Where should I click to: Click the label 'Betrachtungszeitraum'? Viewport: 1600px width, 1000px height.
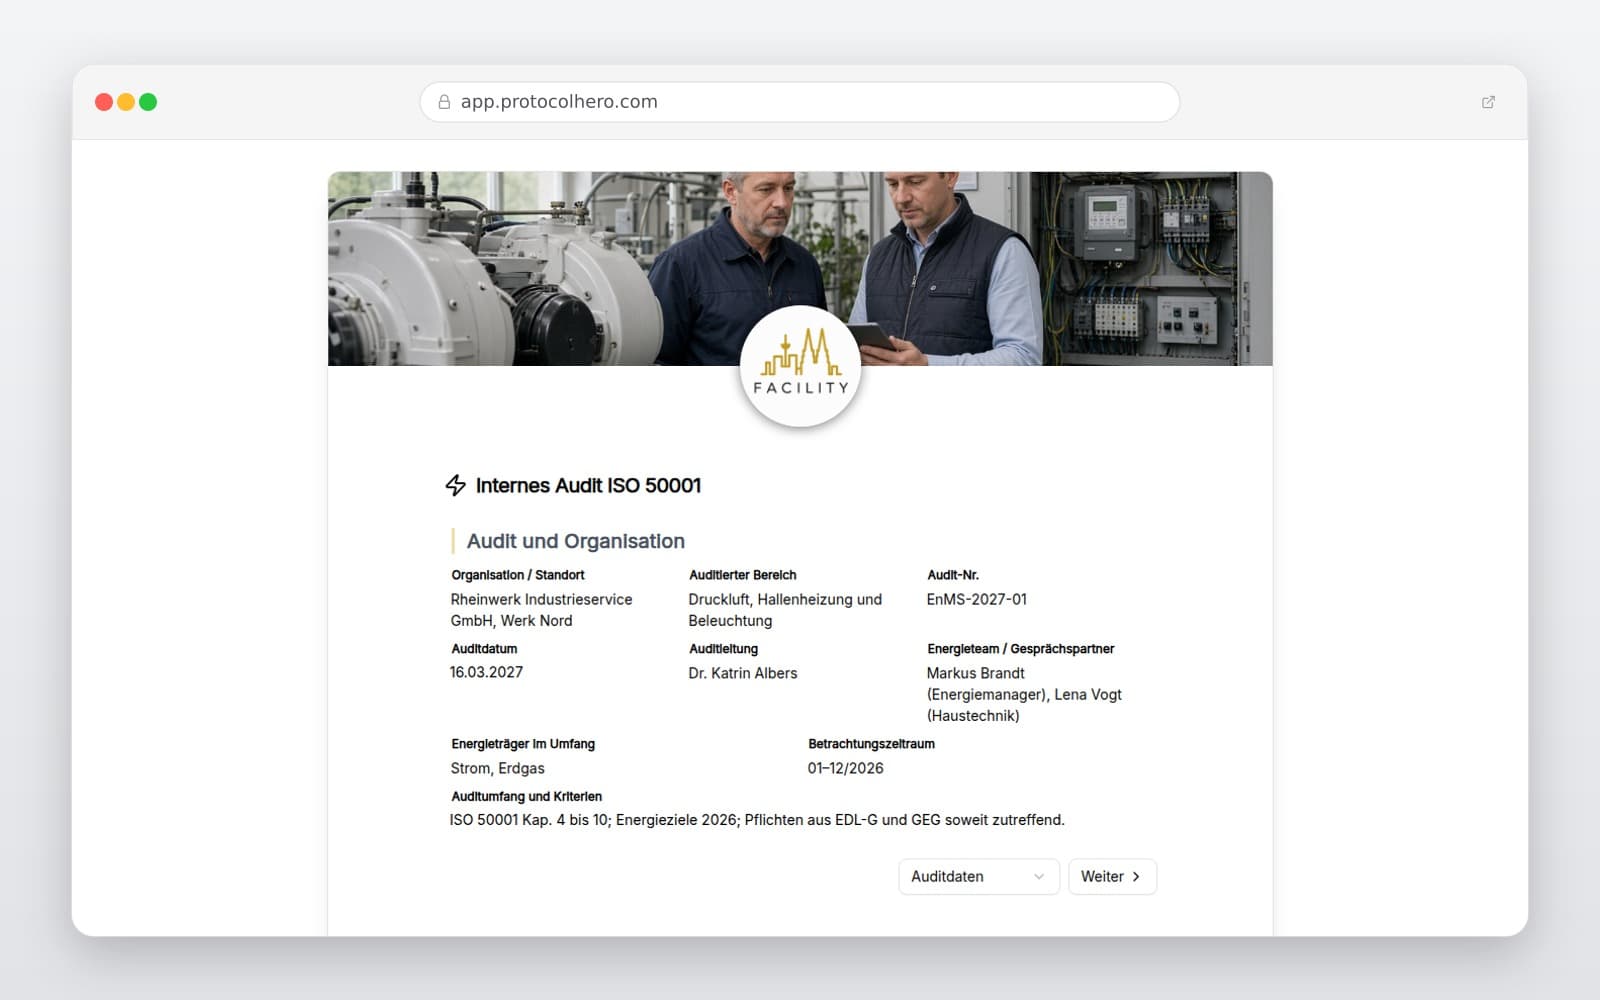871,744
